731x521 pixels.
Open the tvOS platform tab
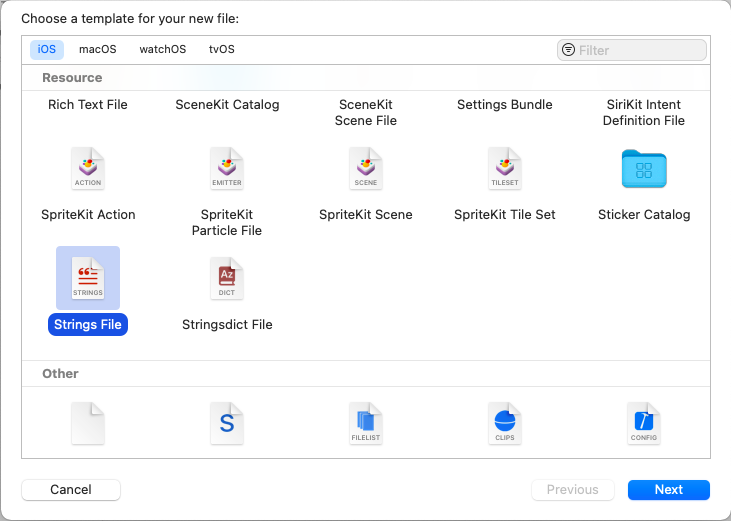point(221,49)
